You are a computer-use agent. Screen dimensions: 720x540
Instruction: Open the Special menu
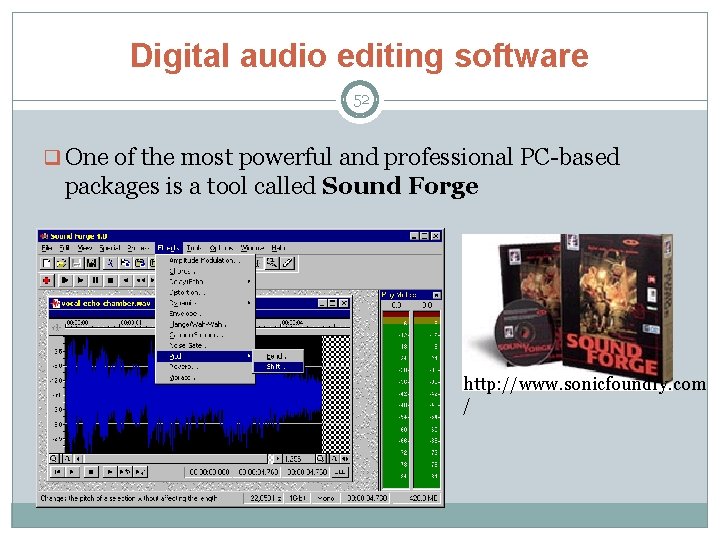(x=110, y=248)
